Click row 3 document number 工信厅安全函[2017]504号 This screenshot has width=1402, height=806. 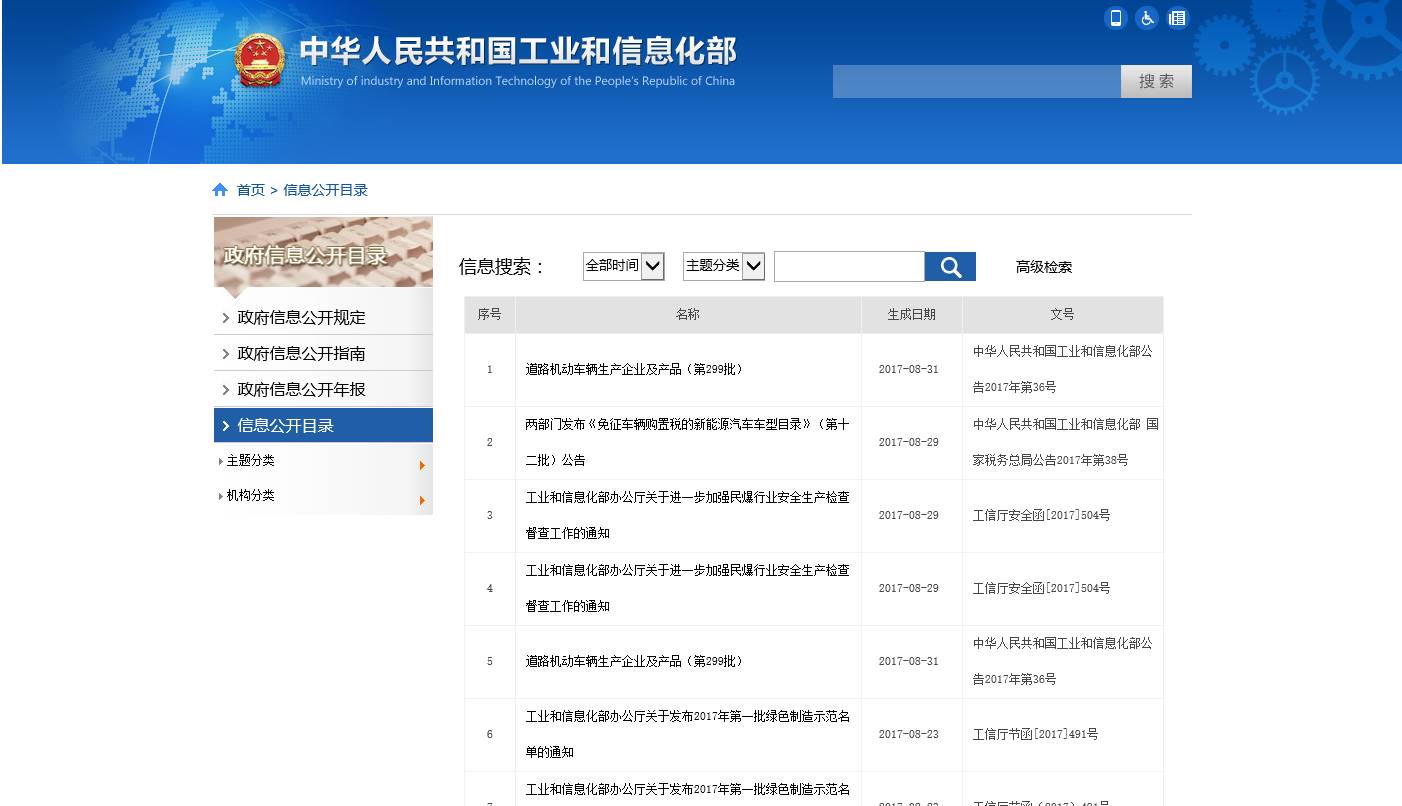tap(1042, 515)
